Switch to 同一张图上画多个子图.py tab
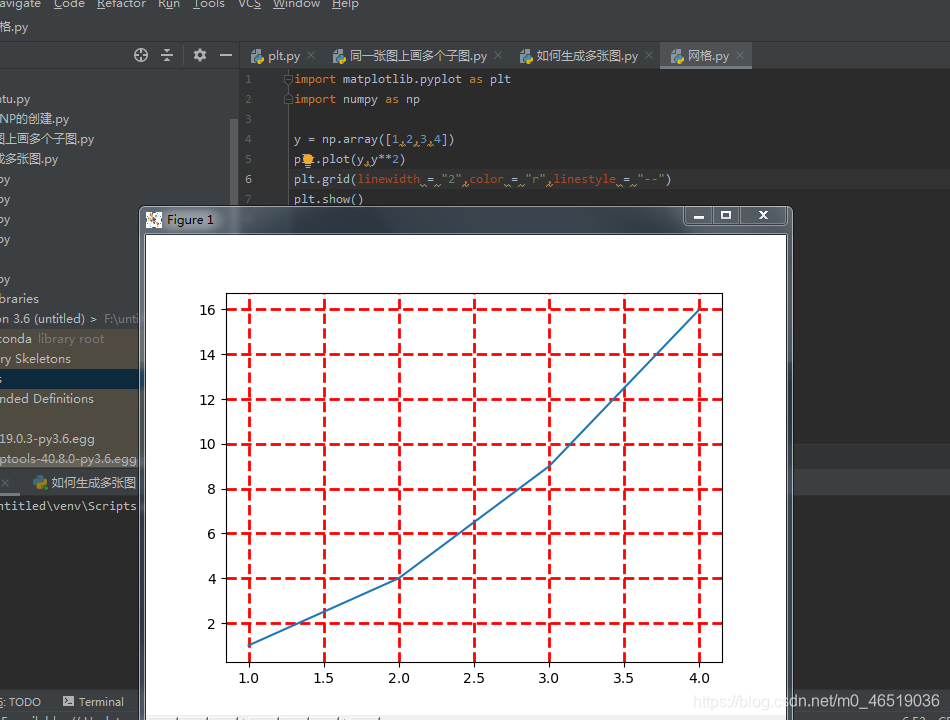This screenshot has width=950, height=720. [418, 56]
